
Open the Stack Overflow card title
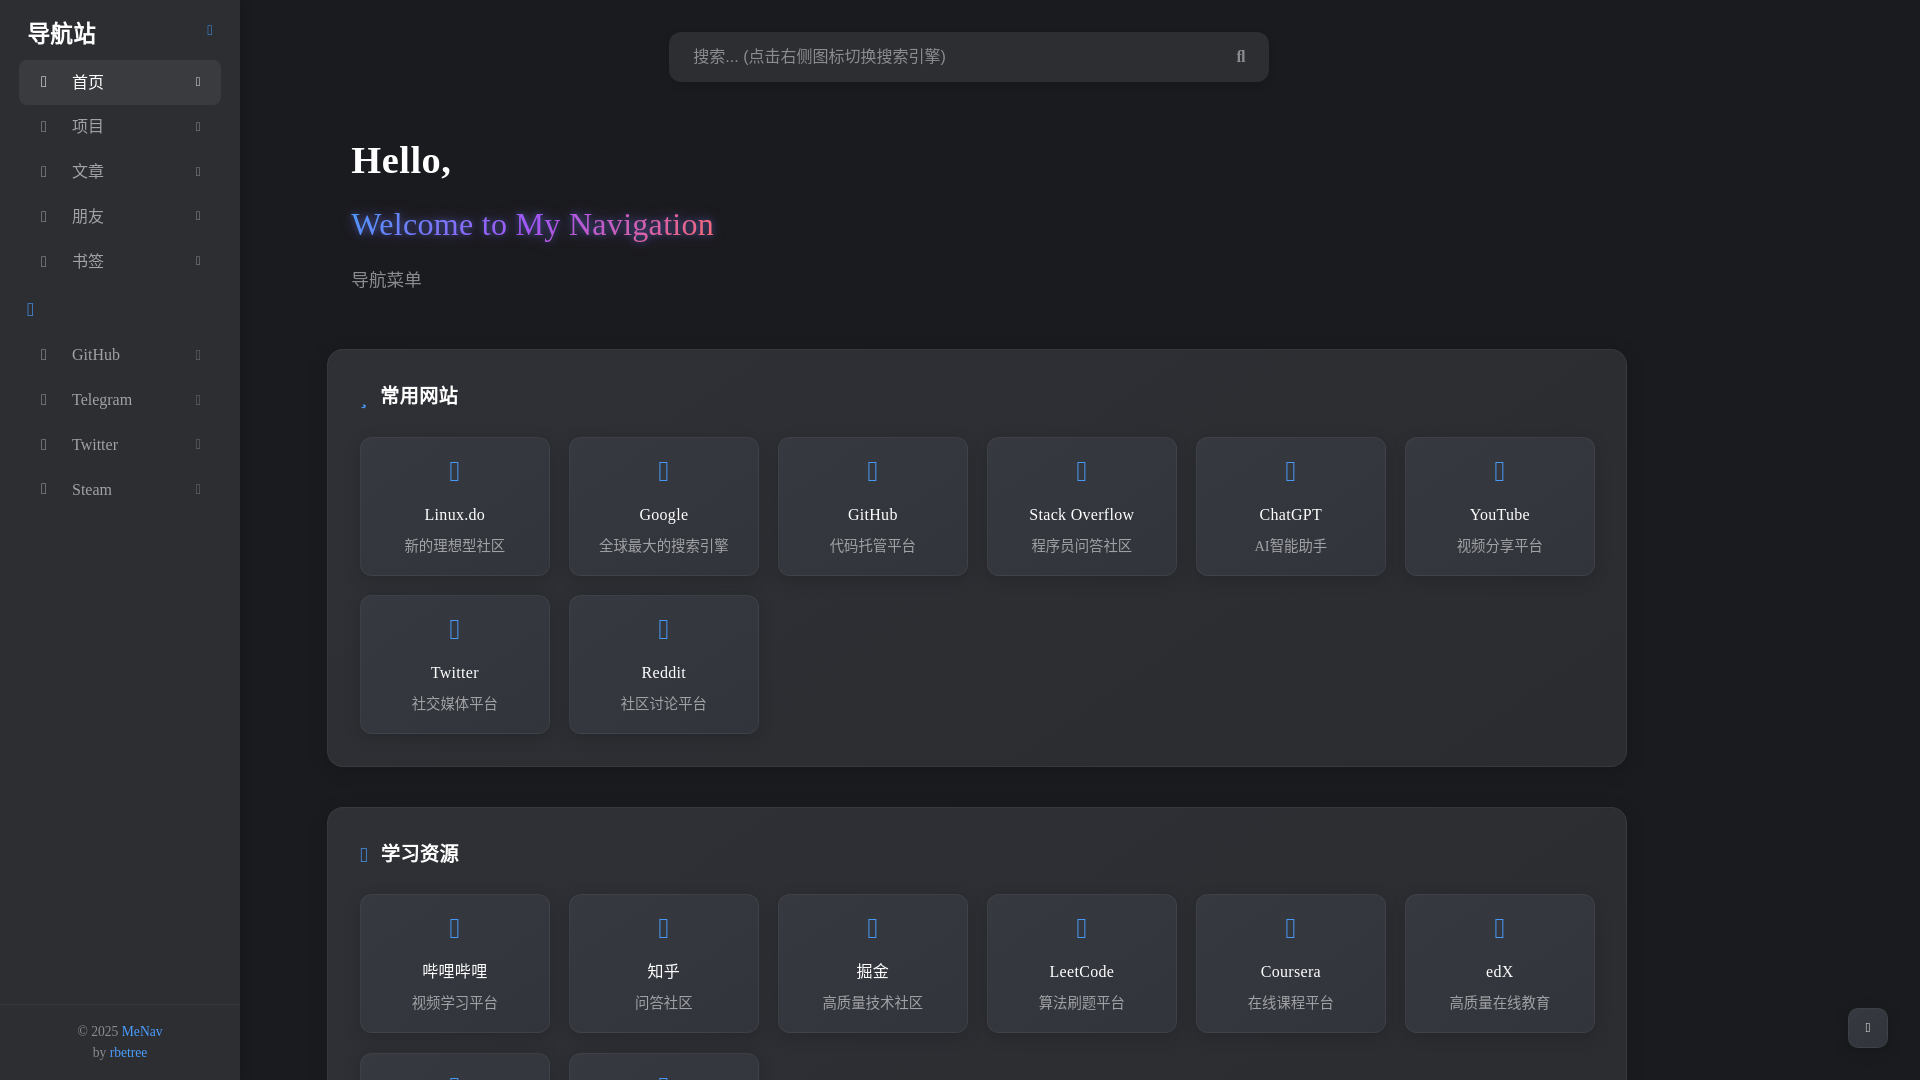1082,515
